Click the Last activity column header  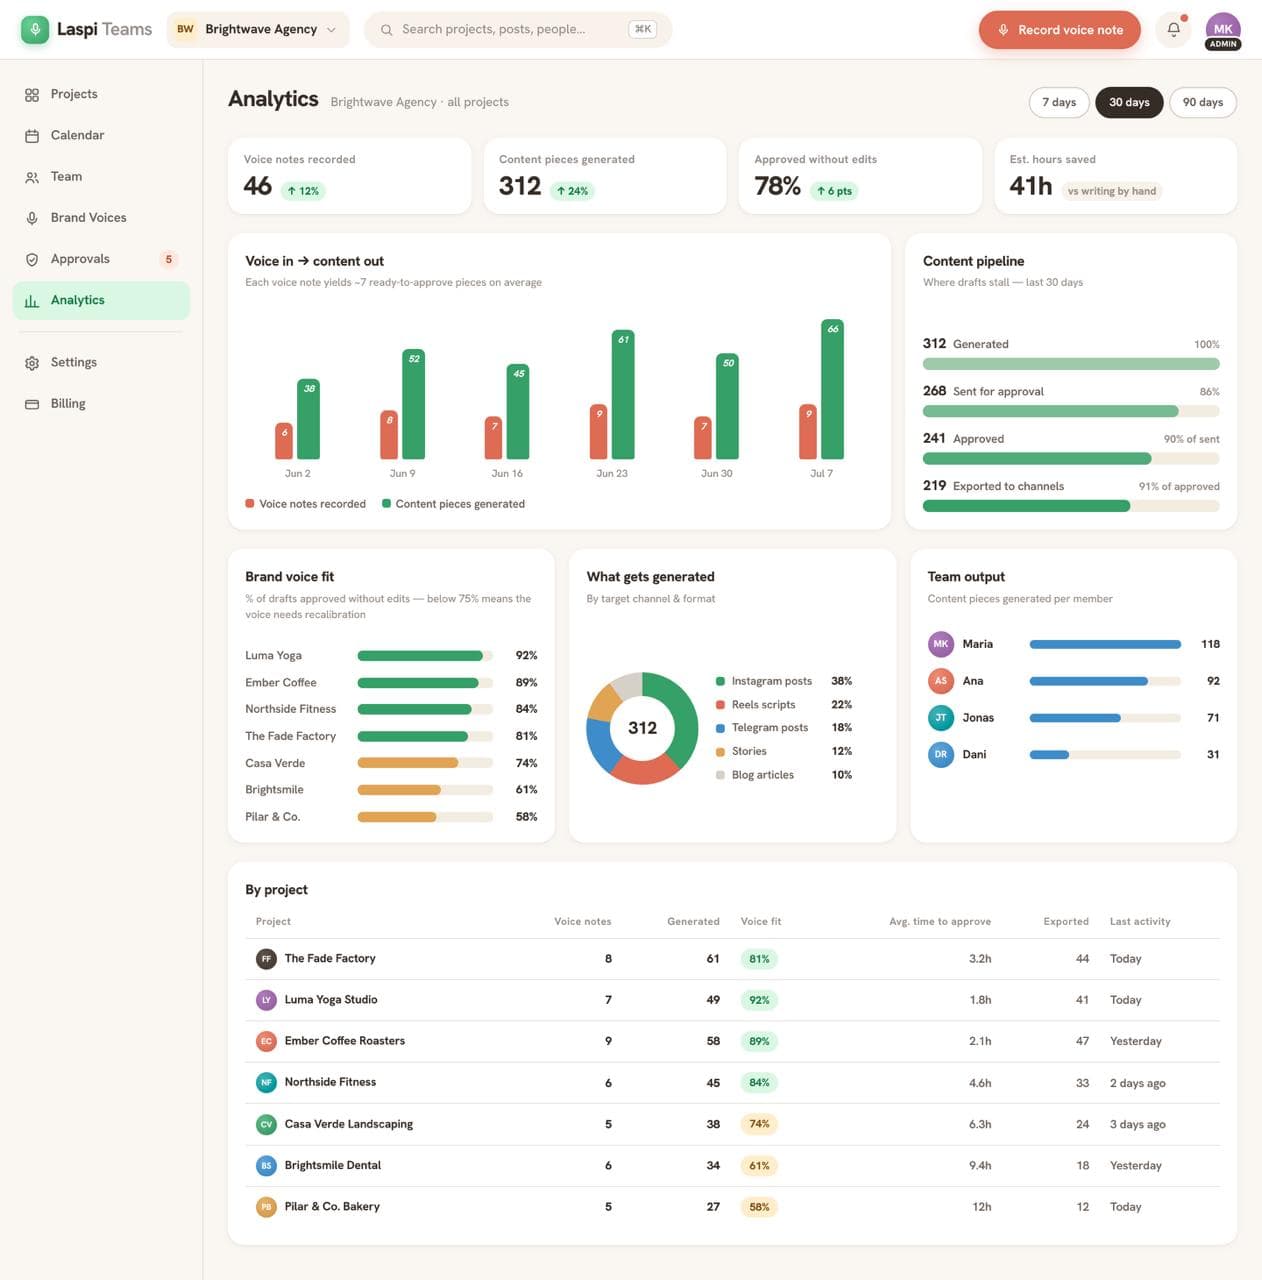[x=1140, y=921]
